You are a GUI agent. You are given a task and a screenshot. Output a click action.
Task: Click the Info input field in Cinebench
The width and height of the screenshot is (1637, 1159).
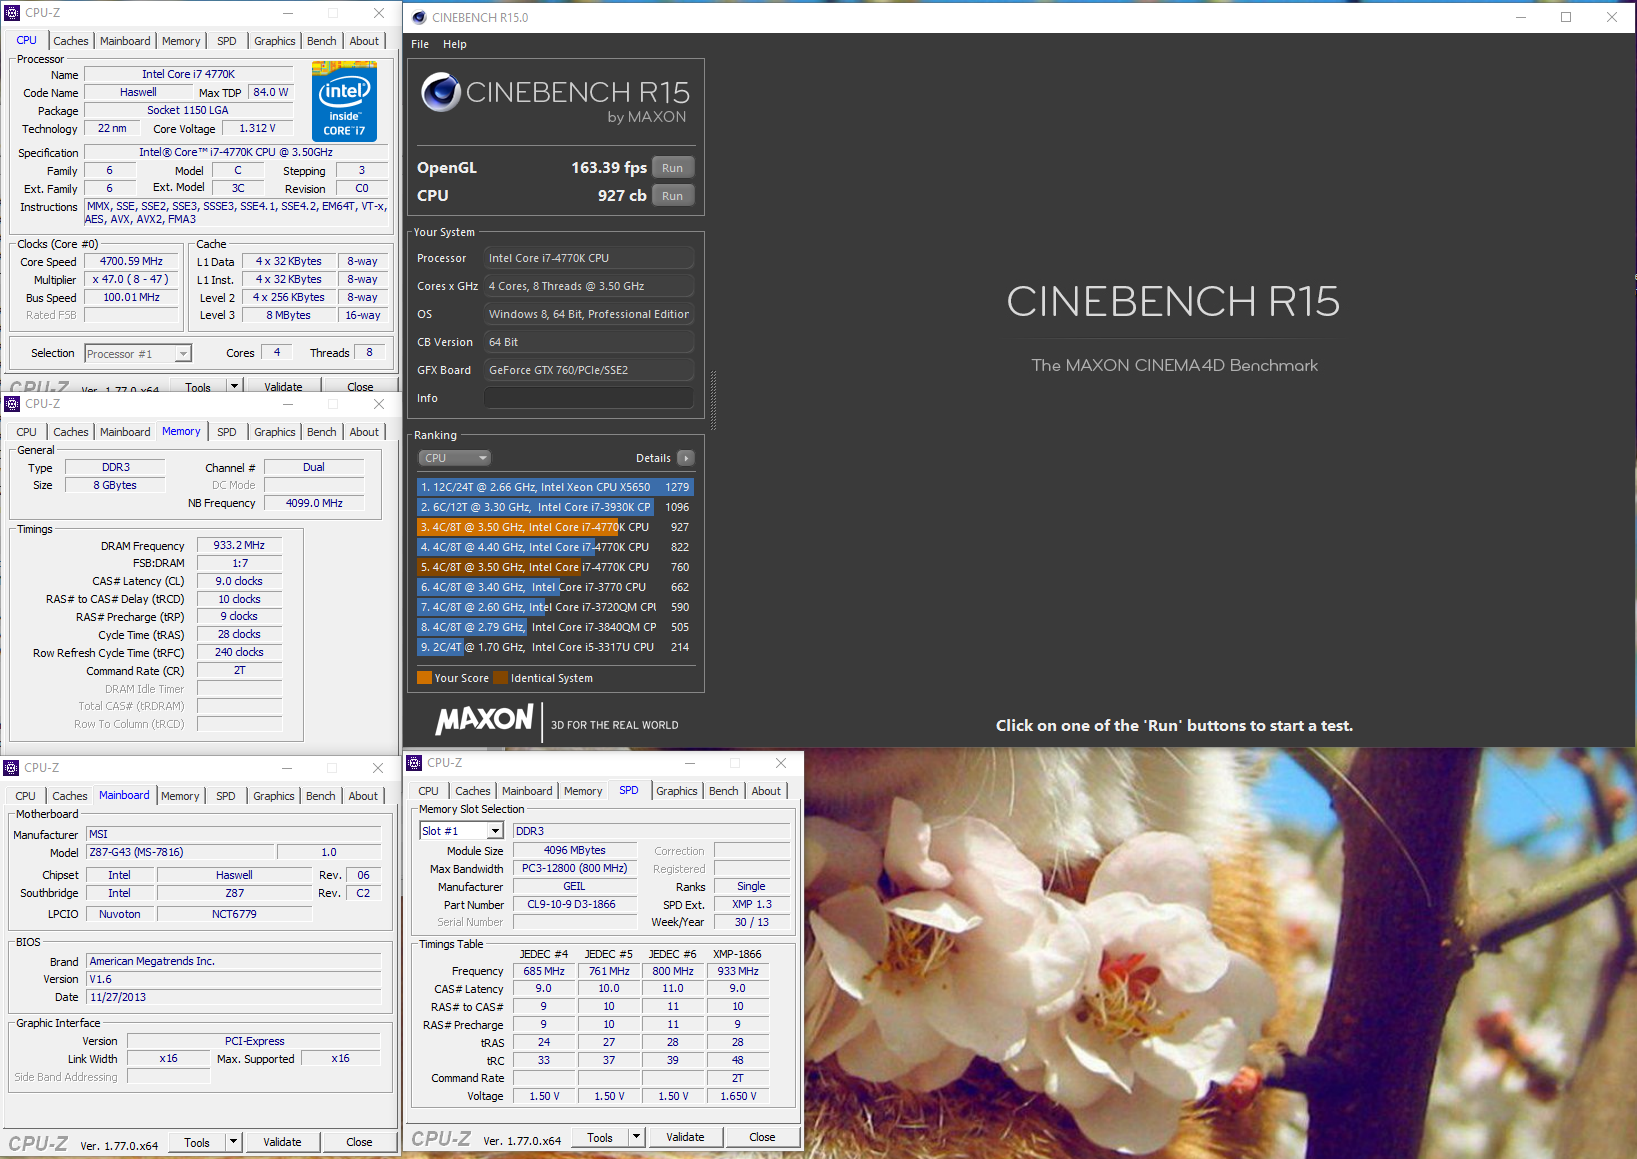589,398
